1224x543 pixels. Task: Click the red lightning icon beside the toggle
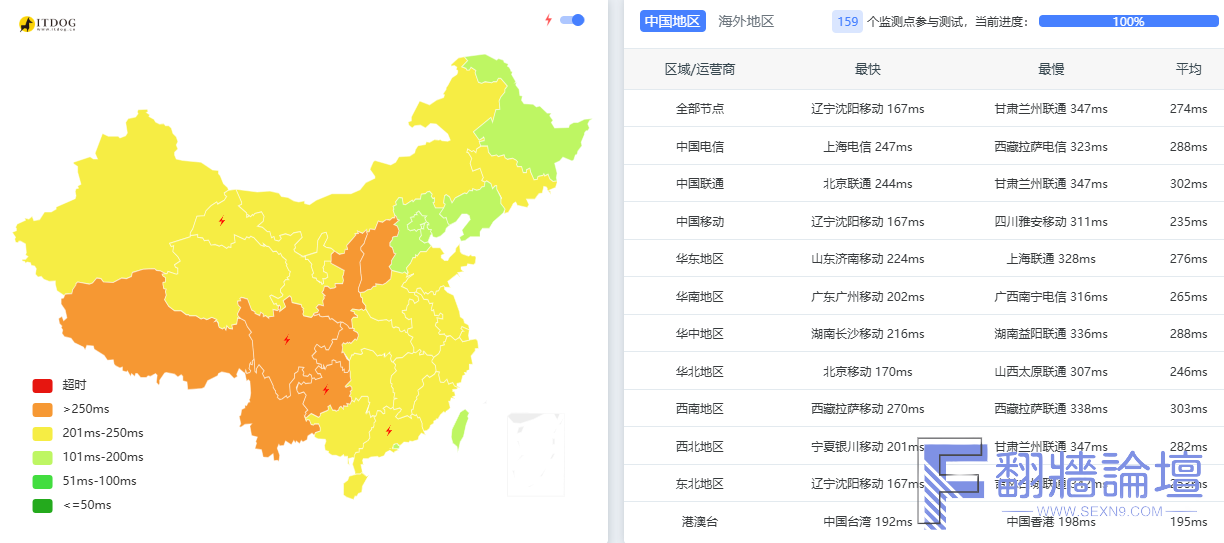tap(548, 20)
